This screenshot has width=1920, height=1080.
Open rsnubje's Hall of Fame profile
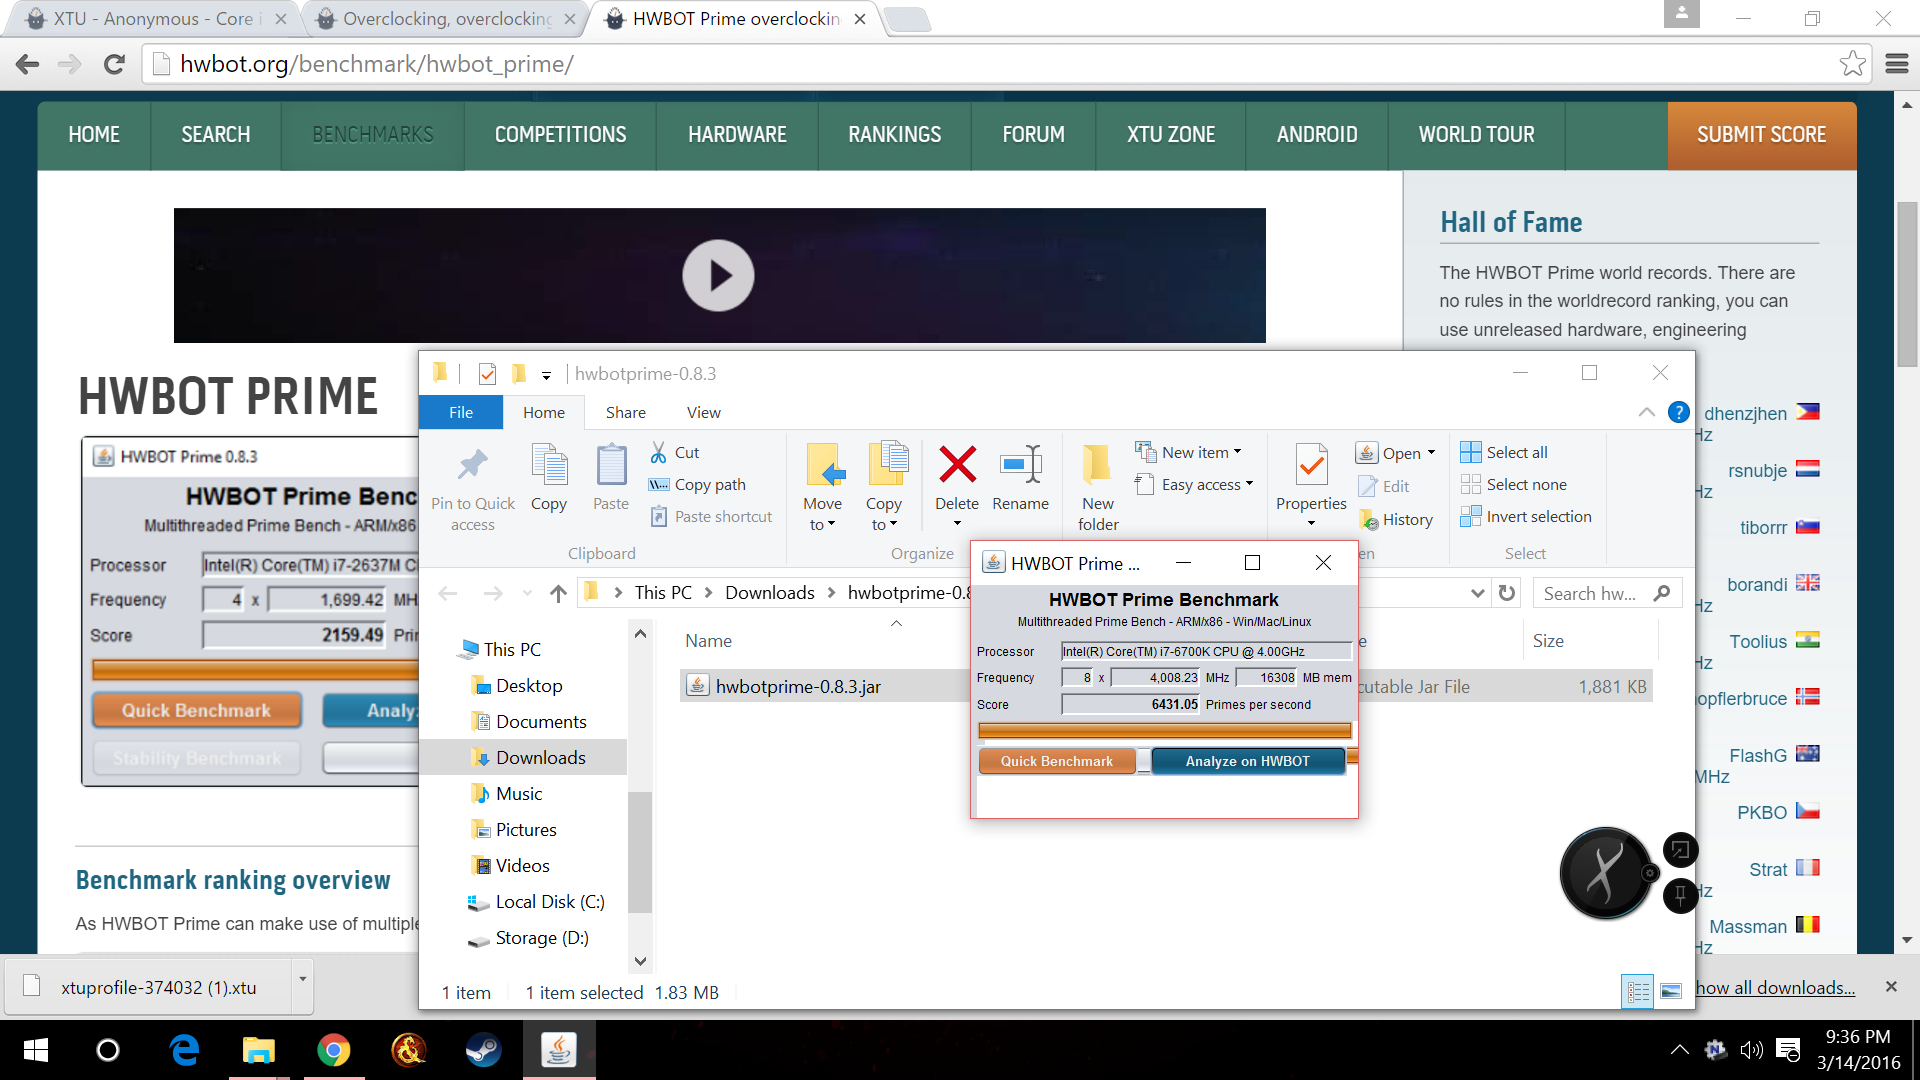tap(1757, 471)
